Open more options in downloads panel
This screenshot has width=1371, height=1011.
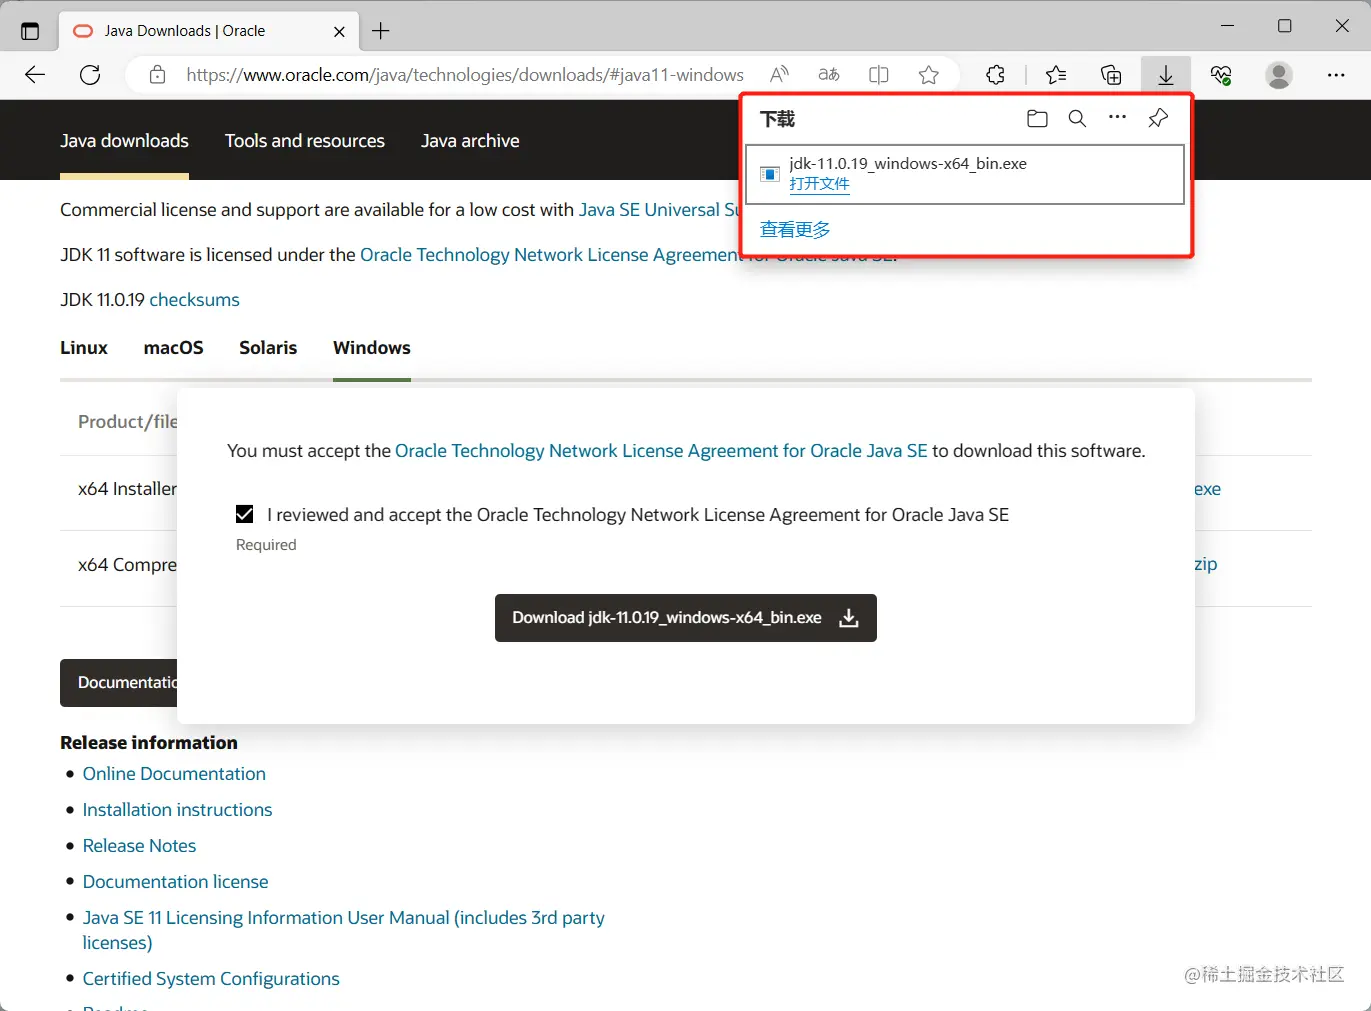tap(1117, 118)
